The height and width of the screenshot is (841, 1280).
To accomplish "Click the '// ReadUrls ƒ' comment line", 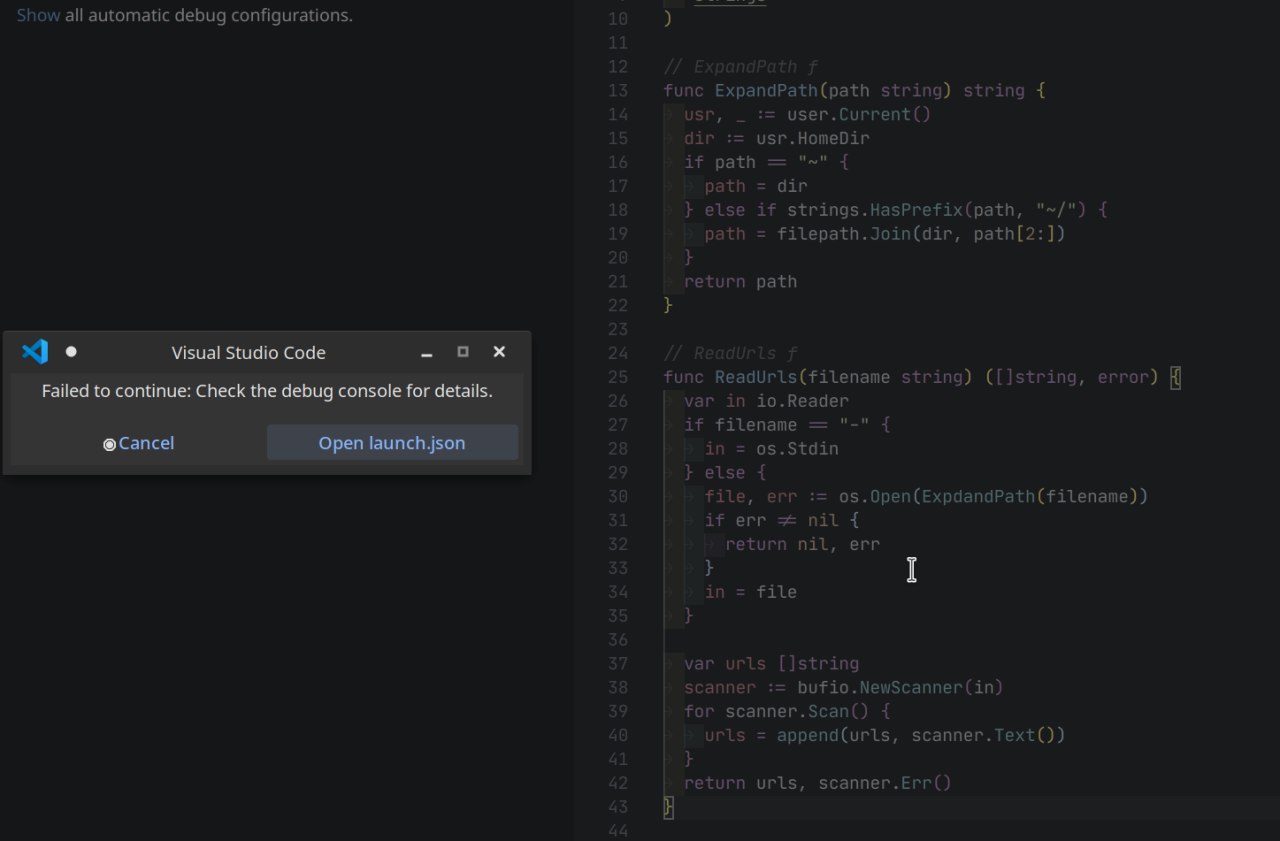I will (730, 353).
